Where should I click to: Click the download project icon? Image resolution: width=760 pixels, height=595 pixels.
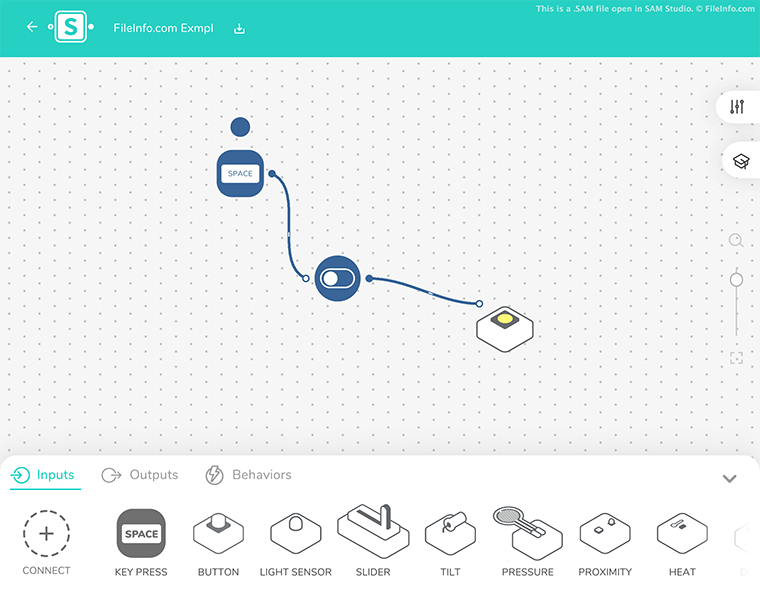pos(239,28)
